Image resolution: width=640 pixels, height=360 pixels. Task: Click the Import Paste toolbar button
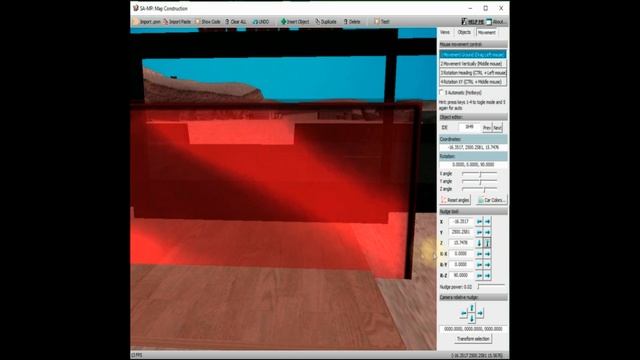coord(177,22)
